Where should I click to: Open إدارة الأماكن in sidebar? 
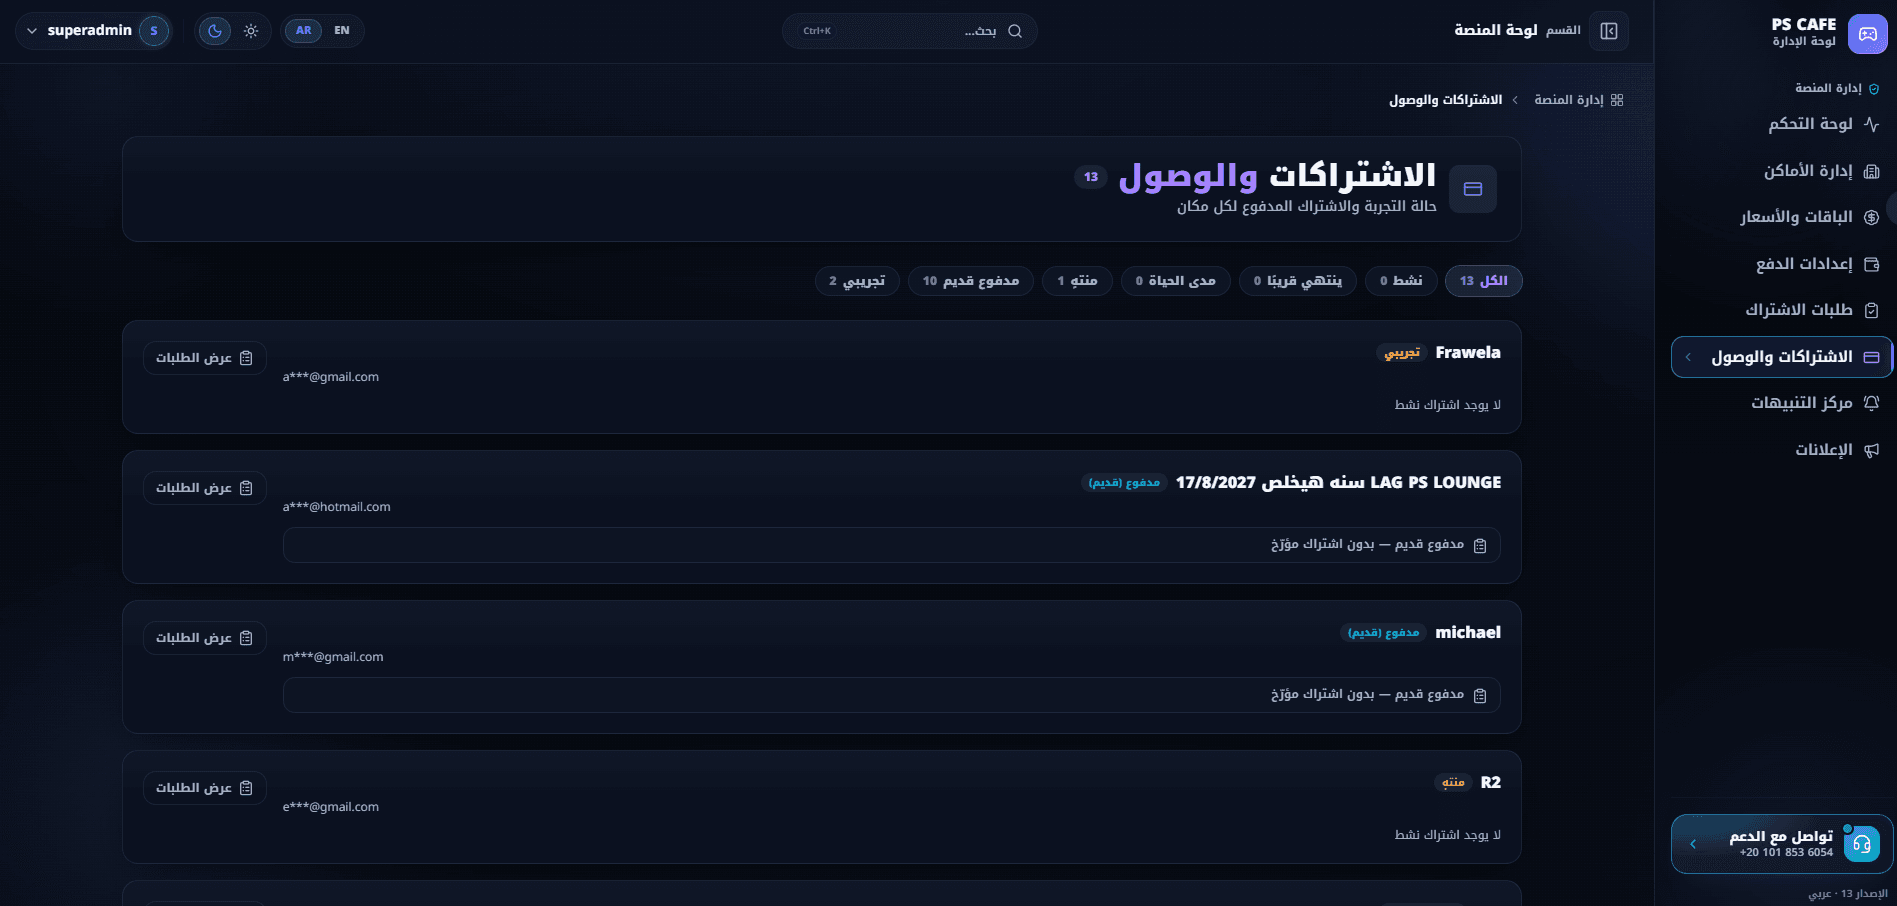click(x=1782, y=171)
